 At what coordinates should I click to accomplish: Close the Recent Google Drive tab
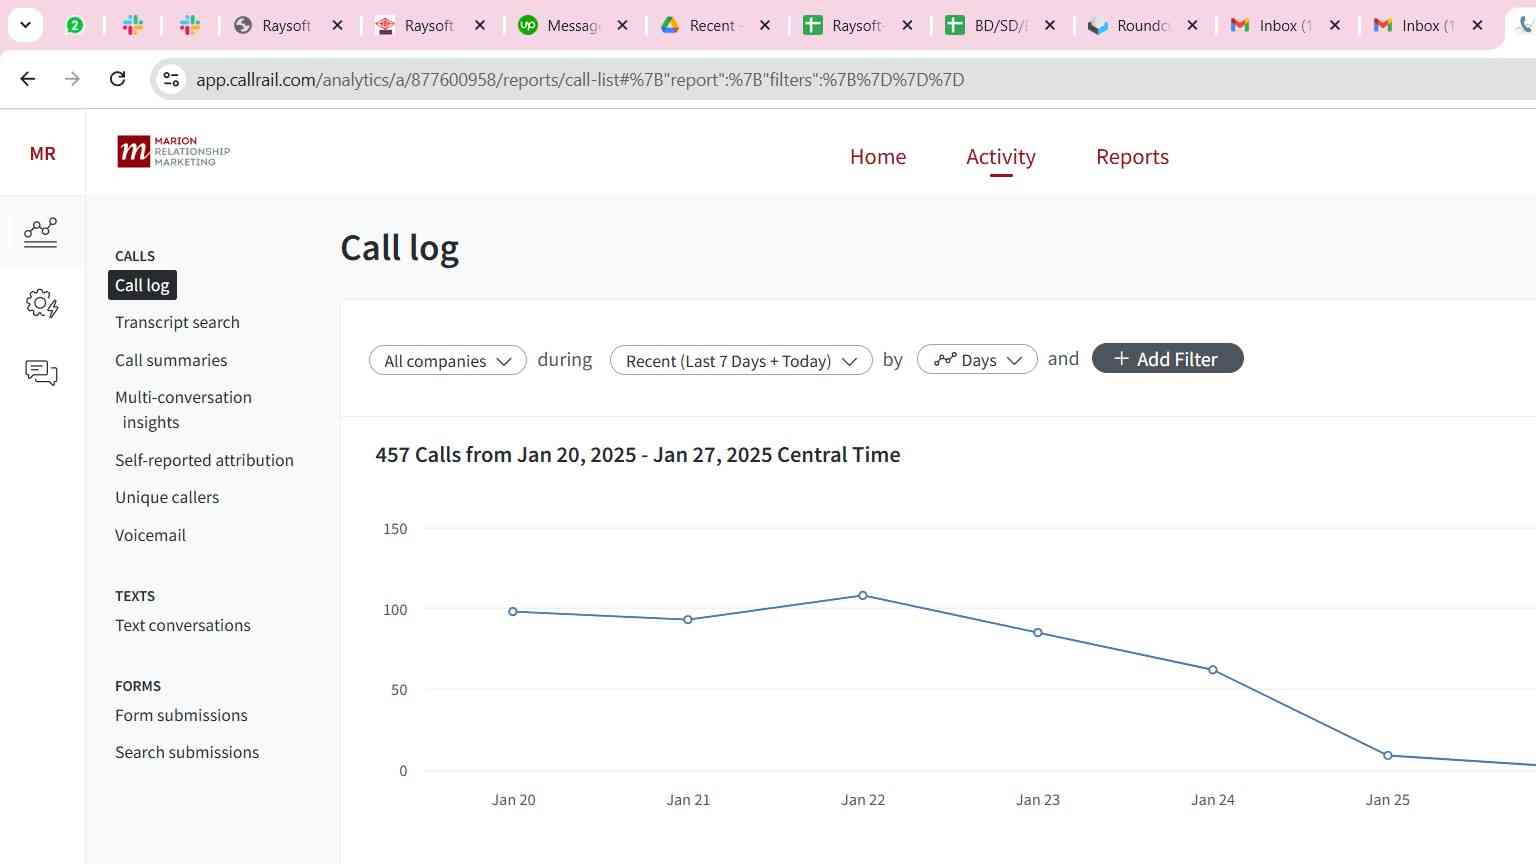pos(765,25)
